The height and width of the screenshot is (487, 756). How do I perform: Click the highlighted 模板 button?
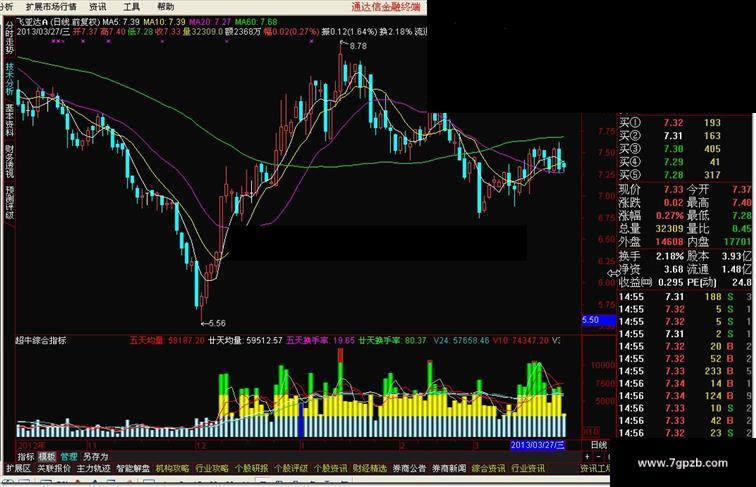click(x=47, y=456)
